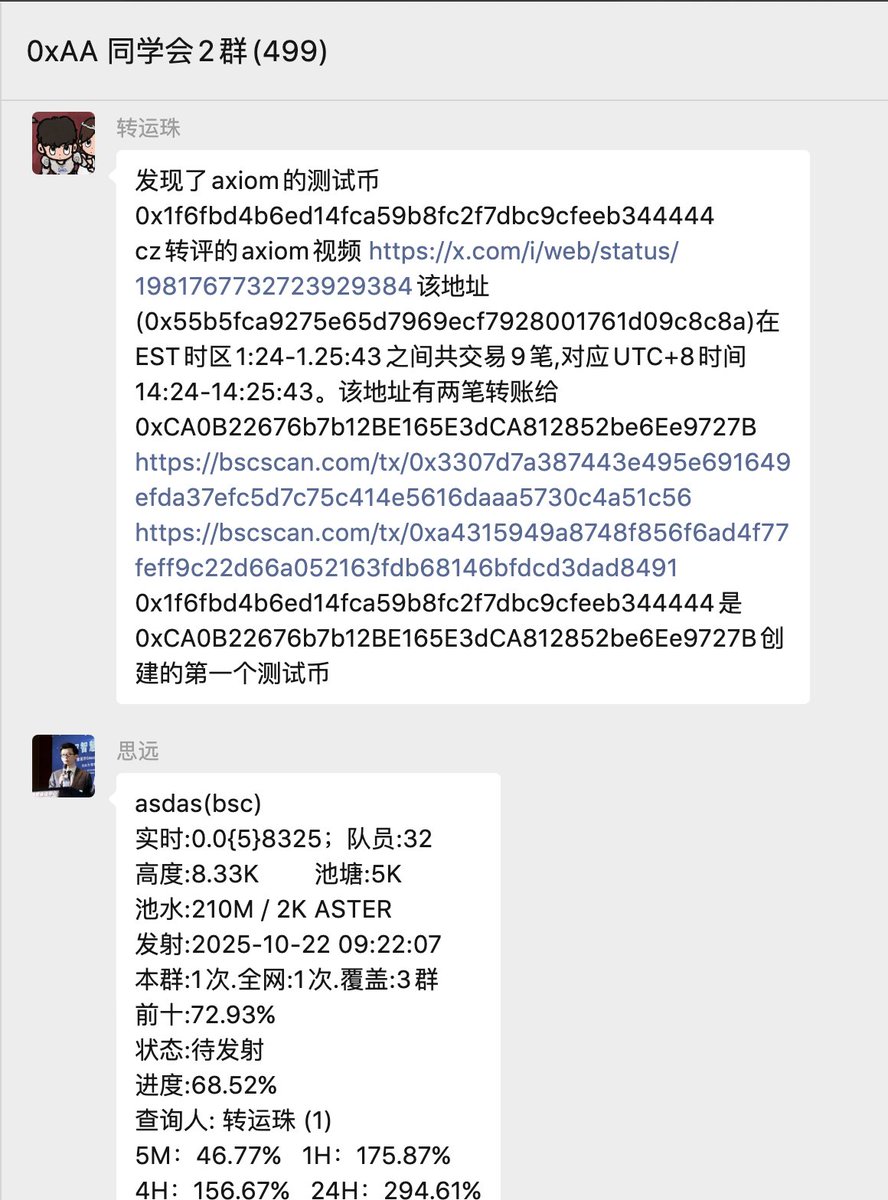
Task: Click the first 0x1f6fbd4b6ed14fca test coin address
Action: (424, 216)
